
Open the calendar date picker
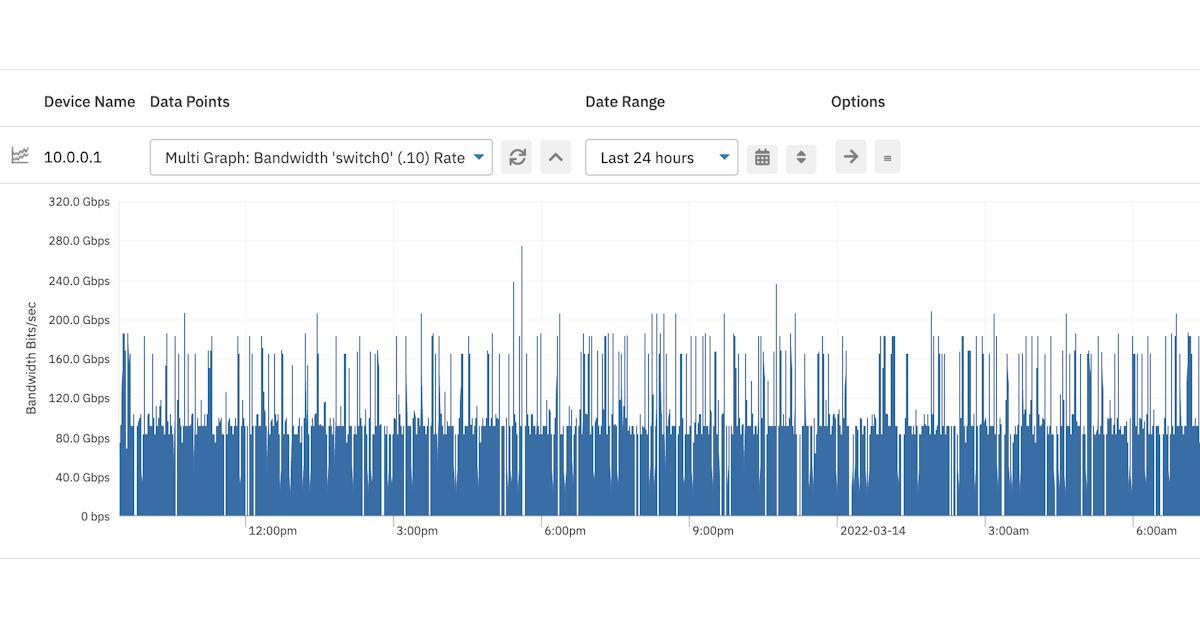click(x=762, y=157)
